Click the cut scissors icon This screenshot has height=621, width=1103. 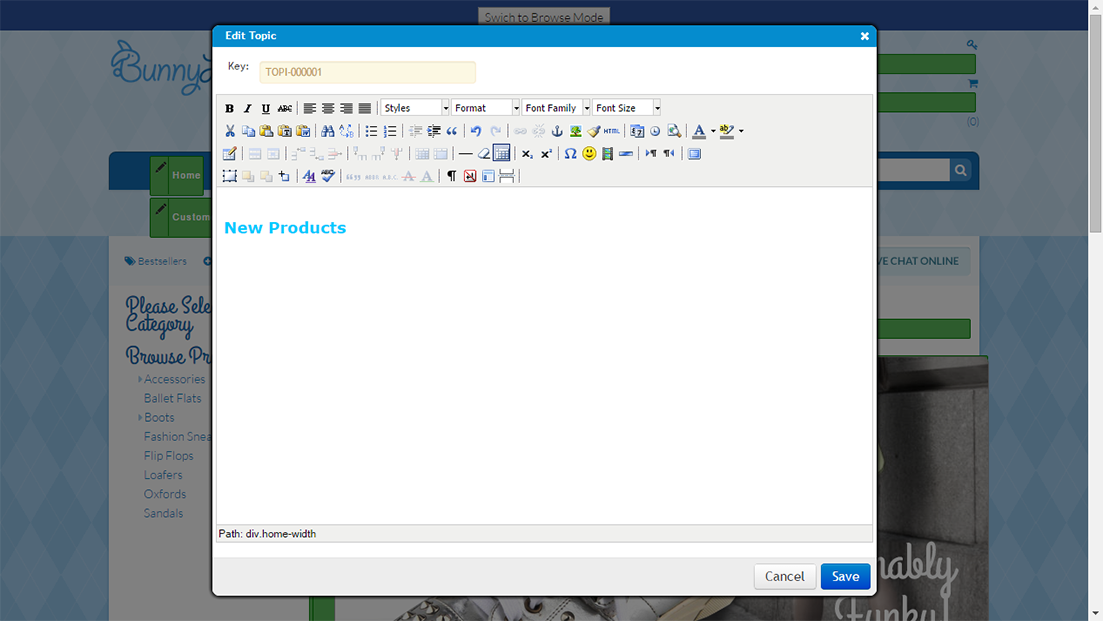(230, 131)
